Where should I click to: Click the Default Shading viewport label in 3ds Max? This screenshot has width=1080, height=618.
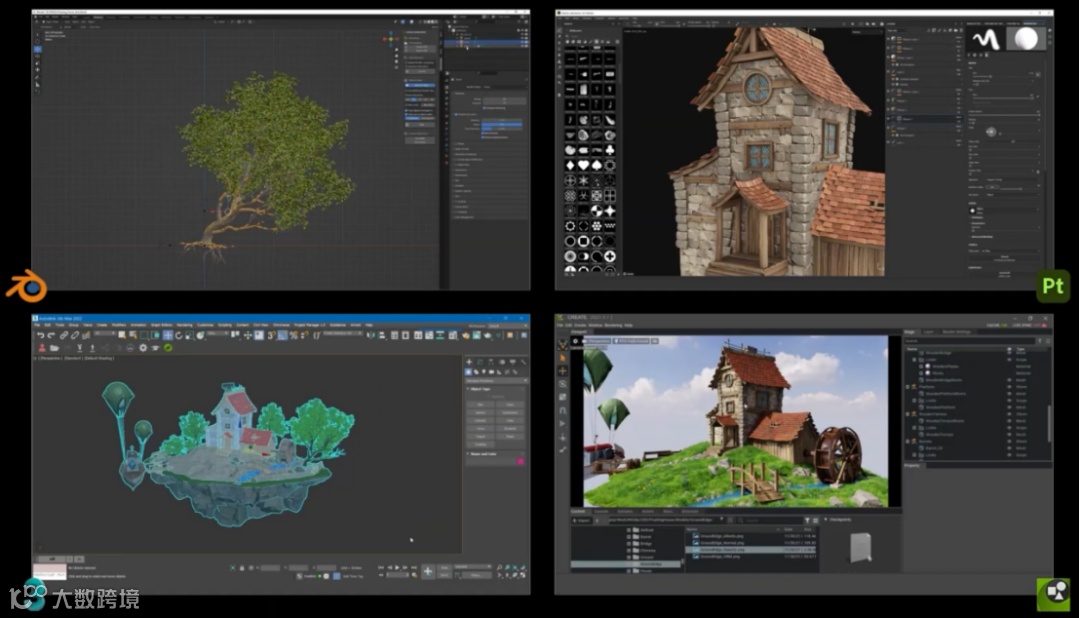click(x=98, y=358)
